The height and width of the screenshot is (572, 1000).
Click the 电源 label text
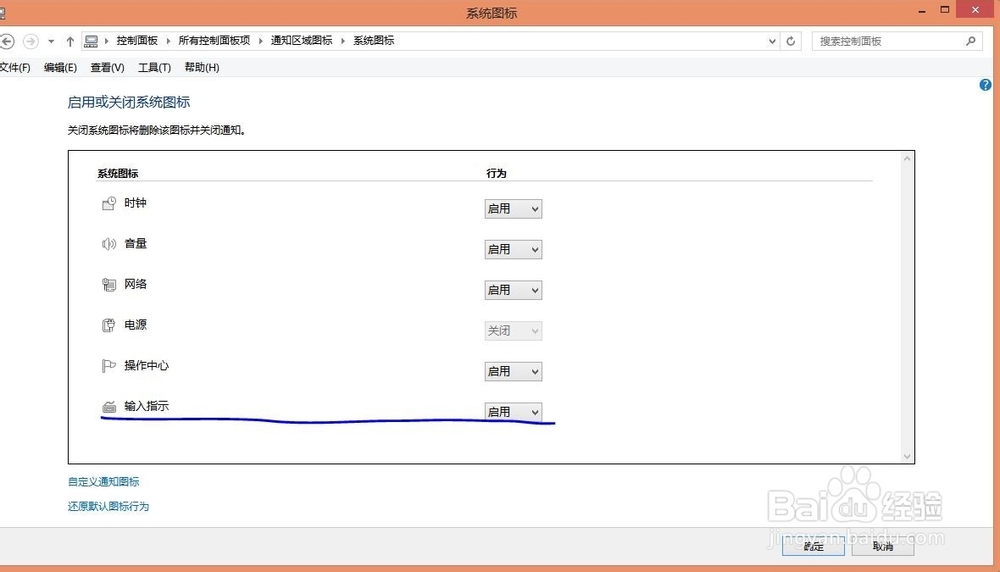coord(135,325)
